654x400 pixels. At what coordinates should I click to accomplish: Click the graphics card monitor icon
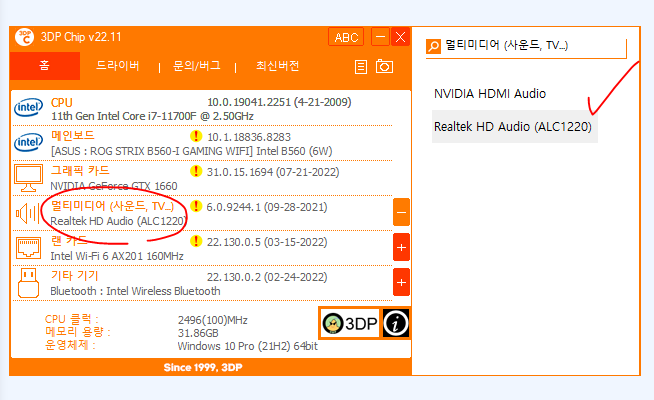28,178
